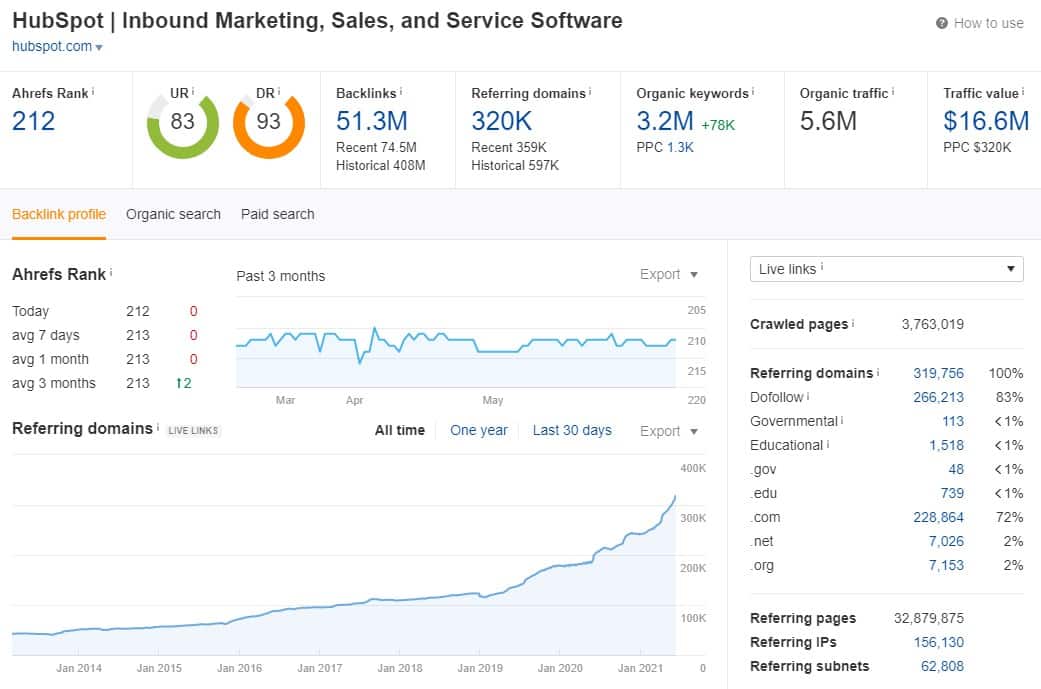Image resolution: width=1041 pixels, height=689 pixels.
Task: Click the avg 3 months rank row
Action: point(105,383)
